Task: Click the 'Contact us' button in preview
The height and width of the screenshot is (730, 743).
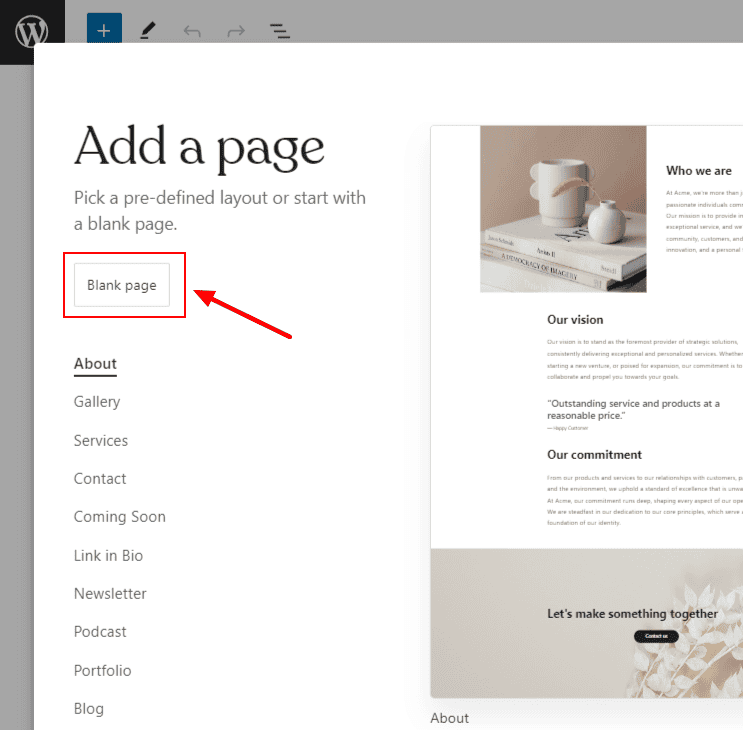Action: (656, 636)
